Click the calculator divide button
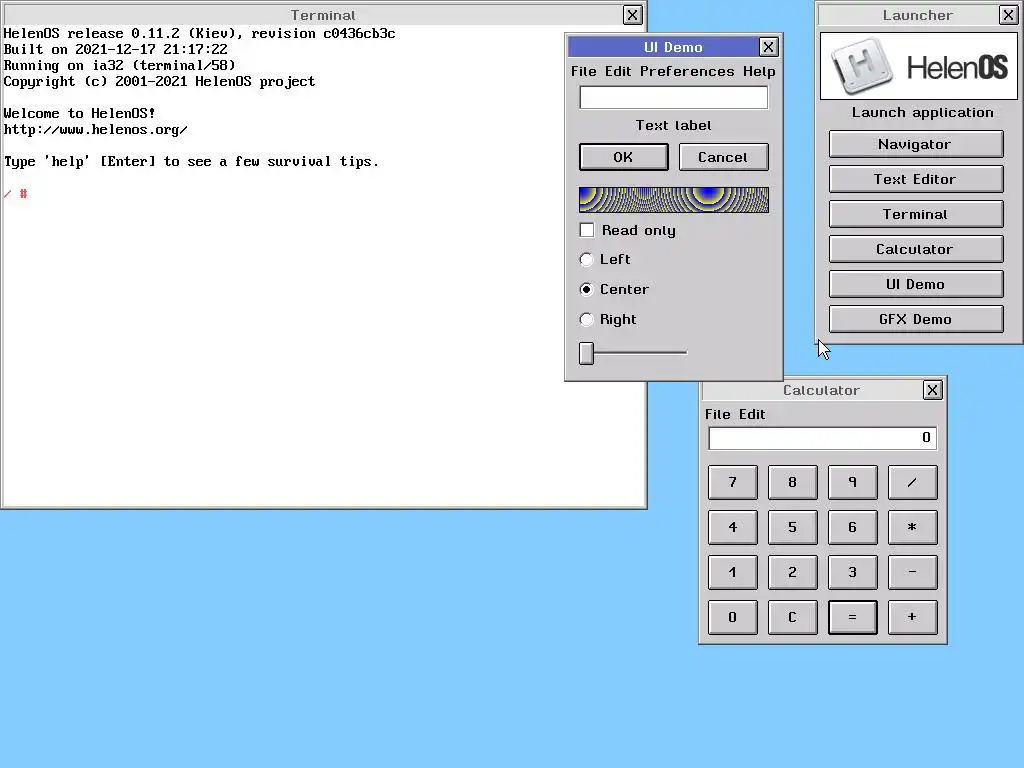Image resolution: width=1024 pixels, height=768 pixels. (x=913, y=482)
